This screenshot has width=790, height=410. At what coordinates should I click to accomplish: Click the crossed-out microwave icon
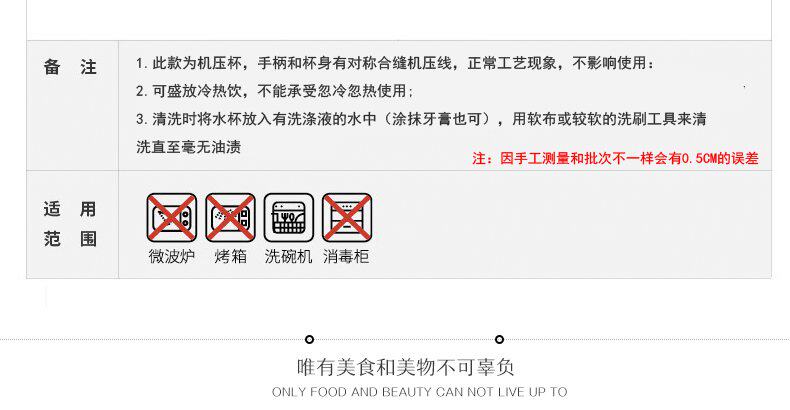click(172, 218)
